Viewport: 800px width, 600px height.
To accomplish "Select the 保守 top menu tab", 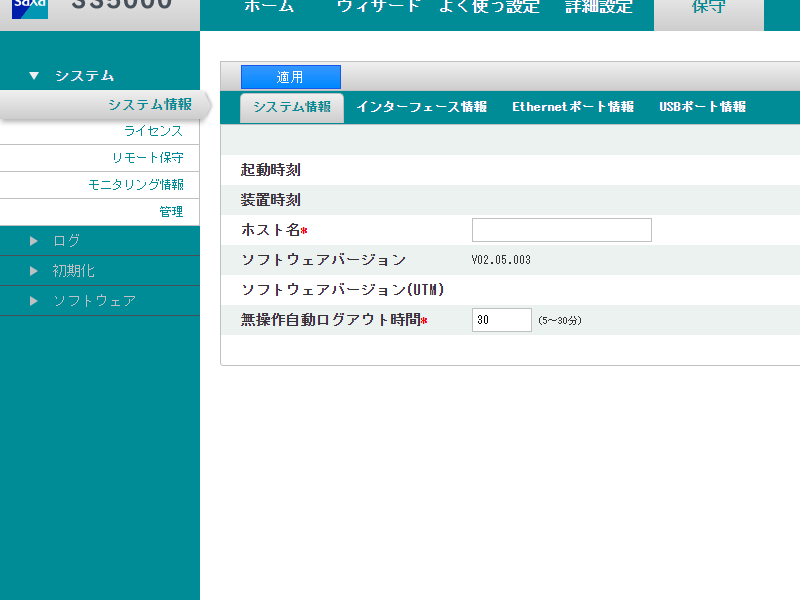I will pyautogui.click(x=709, y=14).
